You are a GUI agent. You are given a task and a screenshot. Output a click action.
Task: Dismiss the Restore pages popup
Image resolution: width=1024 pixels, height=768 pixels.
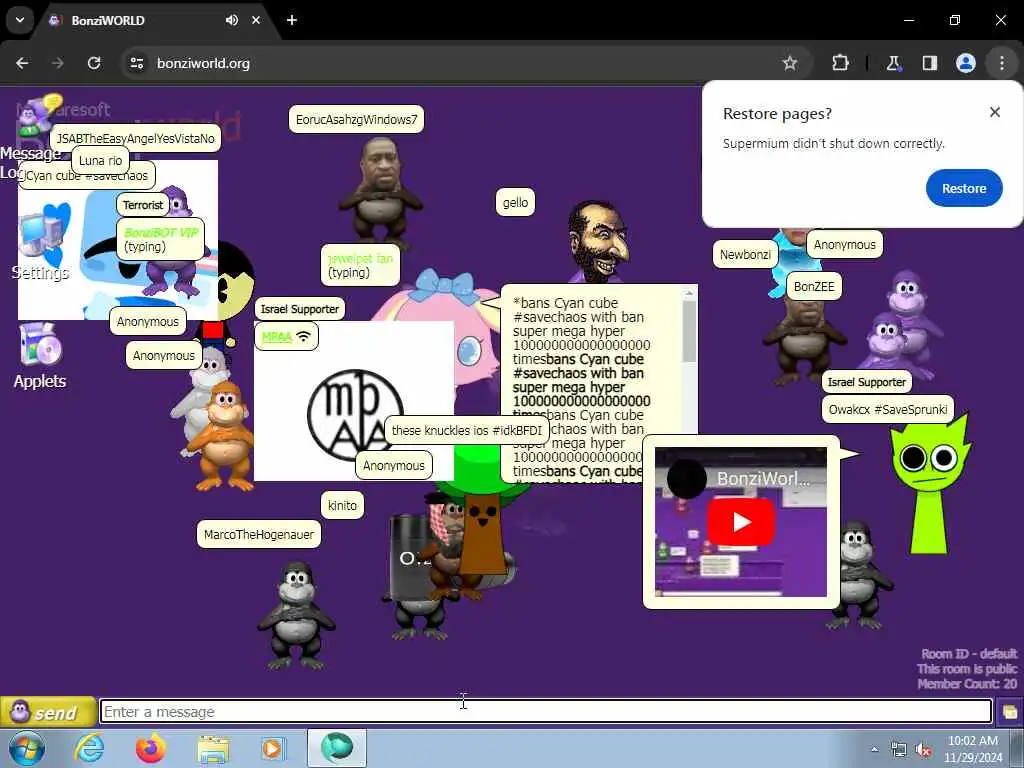[x=995, y=112]
